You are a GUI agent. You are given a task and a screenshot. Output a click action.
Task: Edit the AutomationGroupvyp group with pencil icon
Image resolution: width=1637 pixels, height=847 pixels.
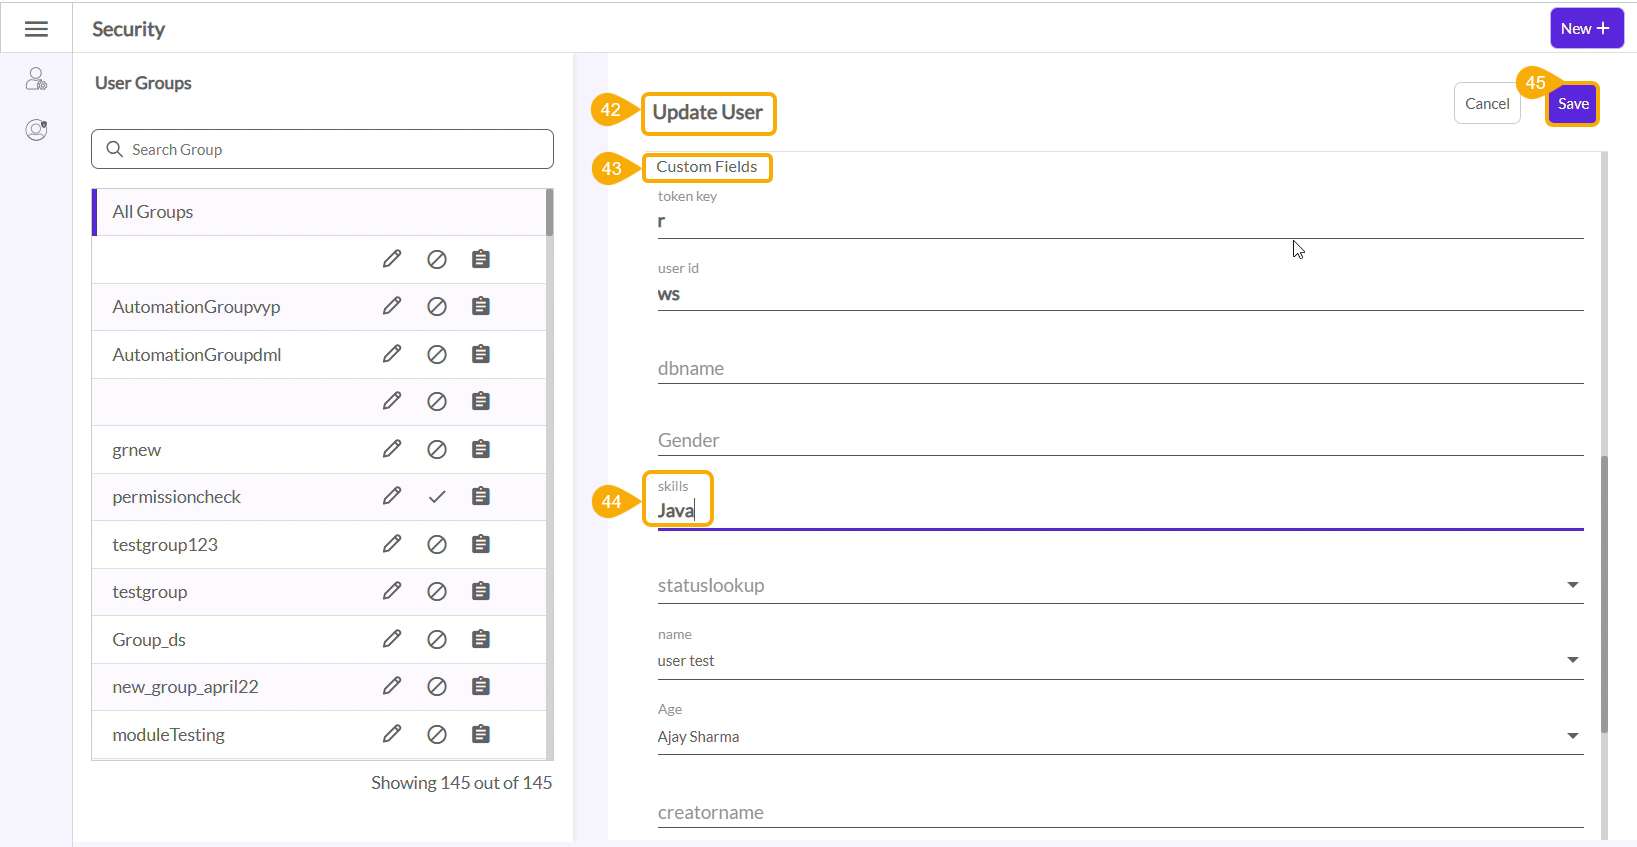(392, 306)
